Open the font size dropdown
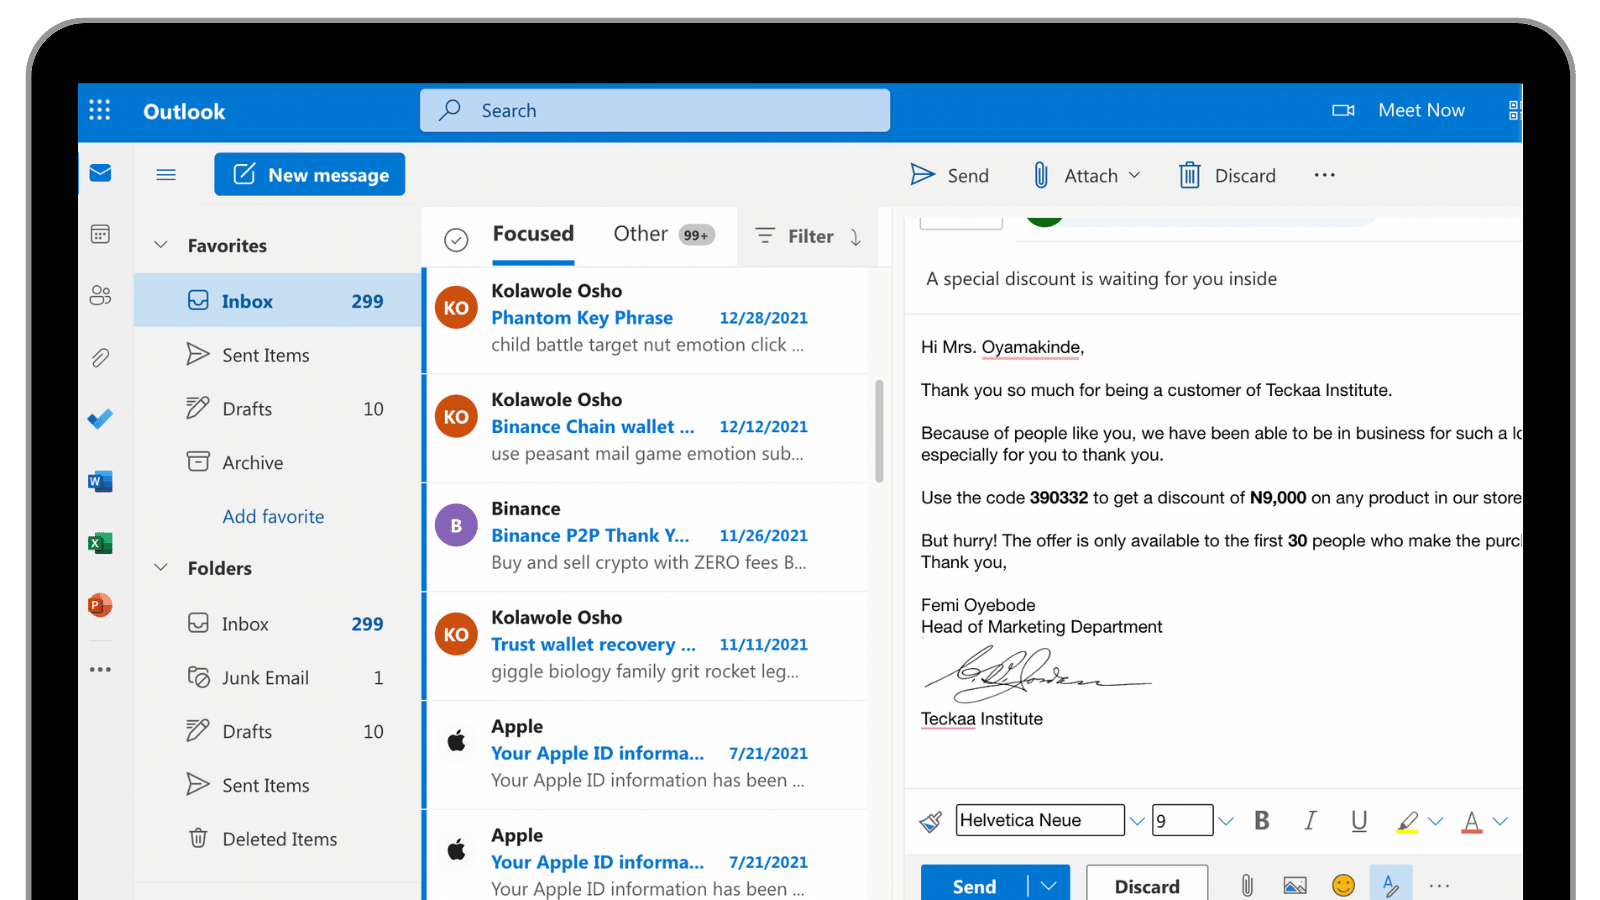 pyautogui.click(x=1226, y=821)
